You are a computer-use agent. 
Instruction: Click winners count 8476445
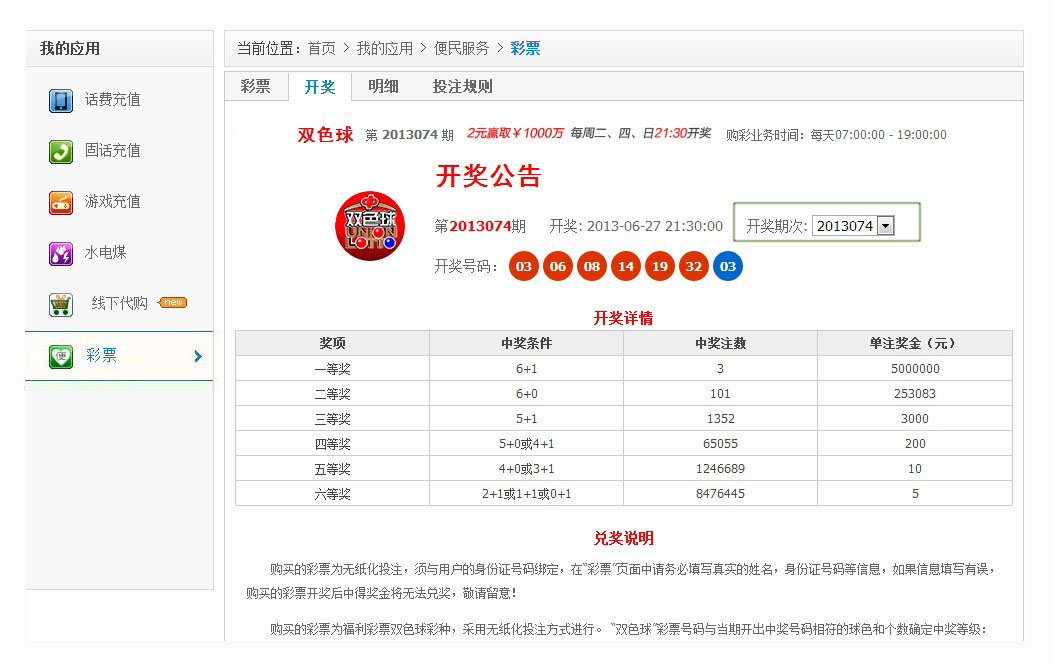[720, 494]
